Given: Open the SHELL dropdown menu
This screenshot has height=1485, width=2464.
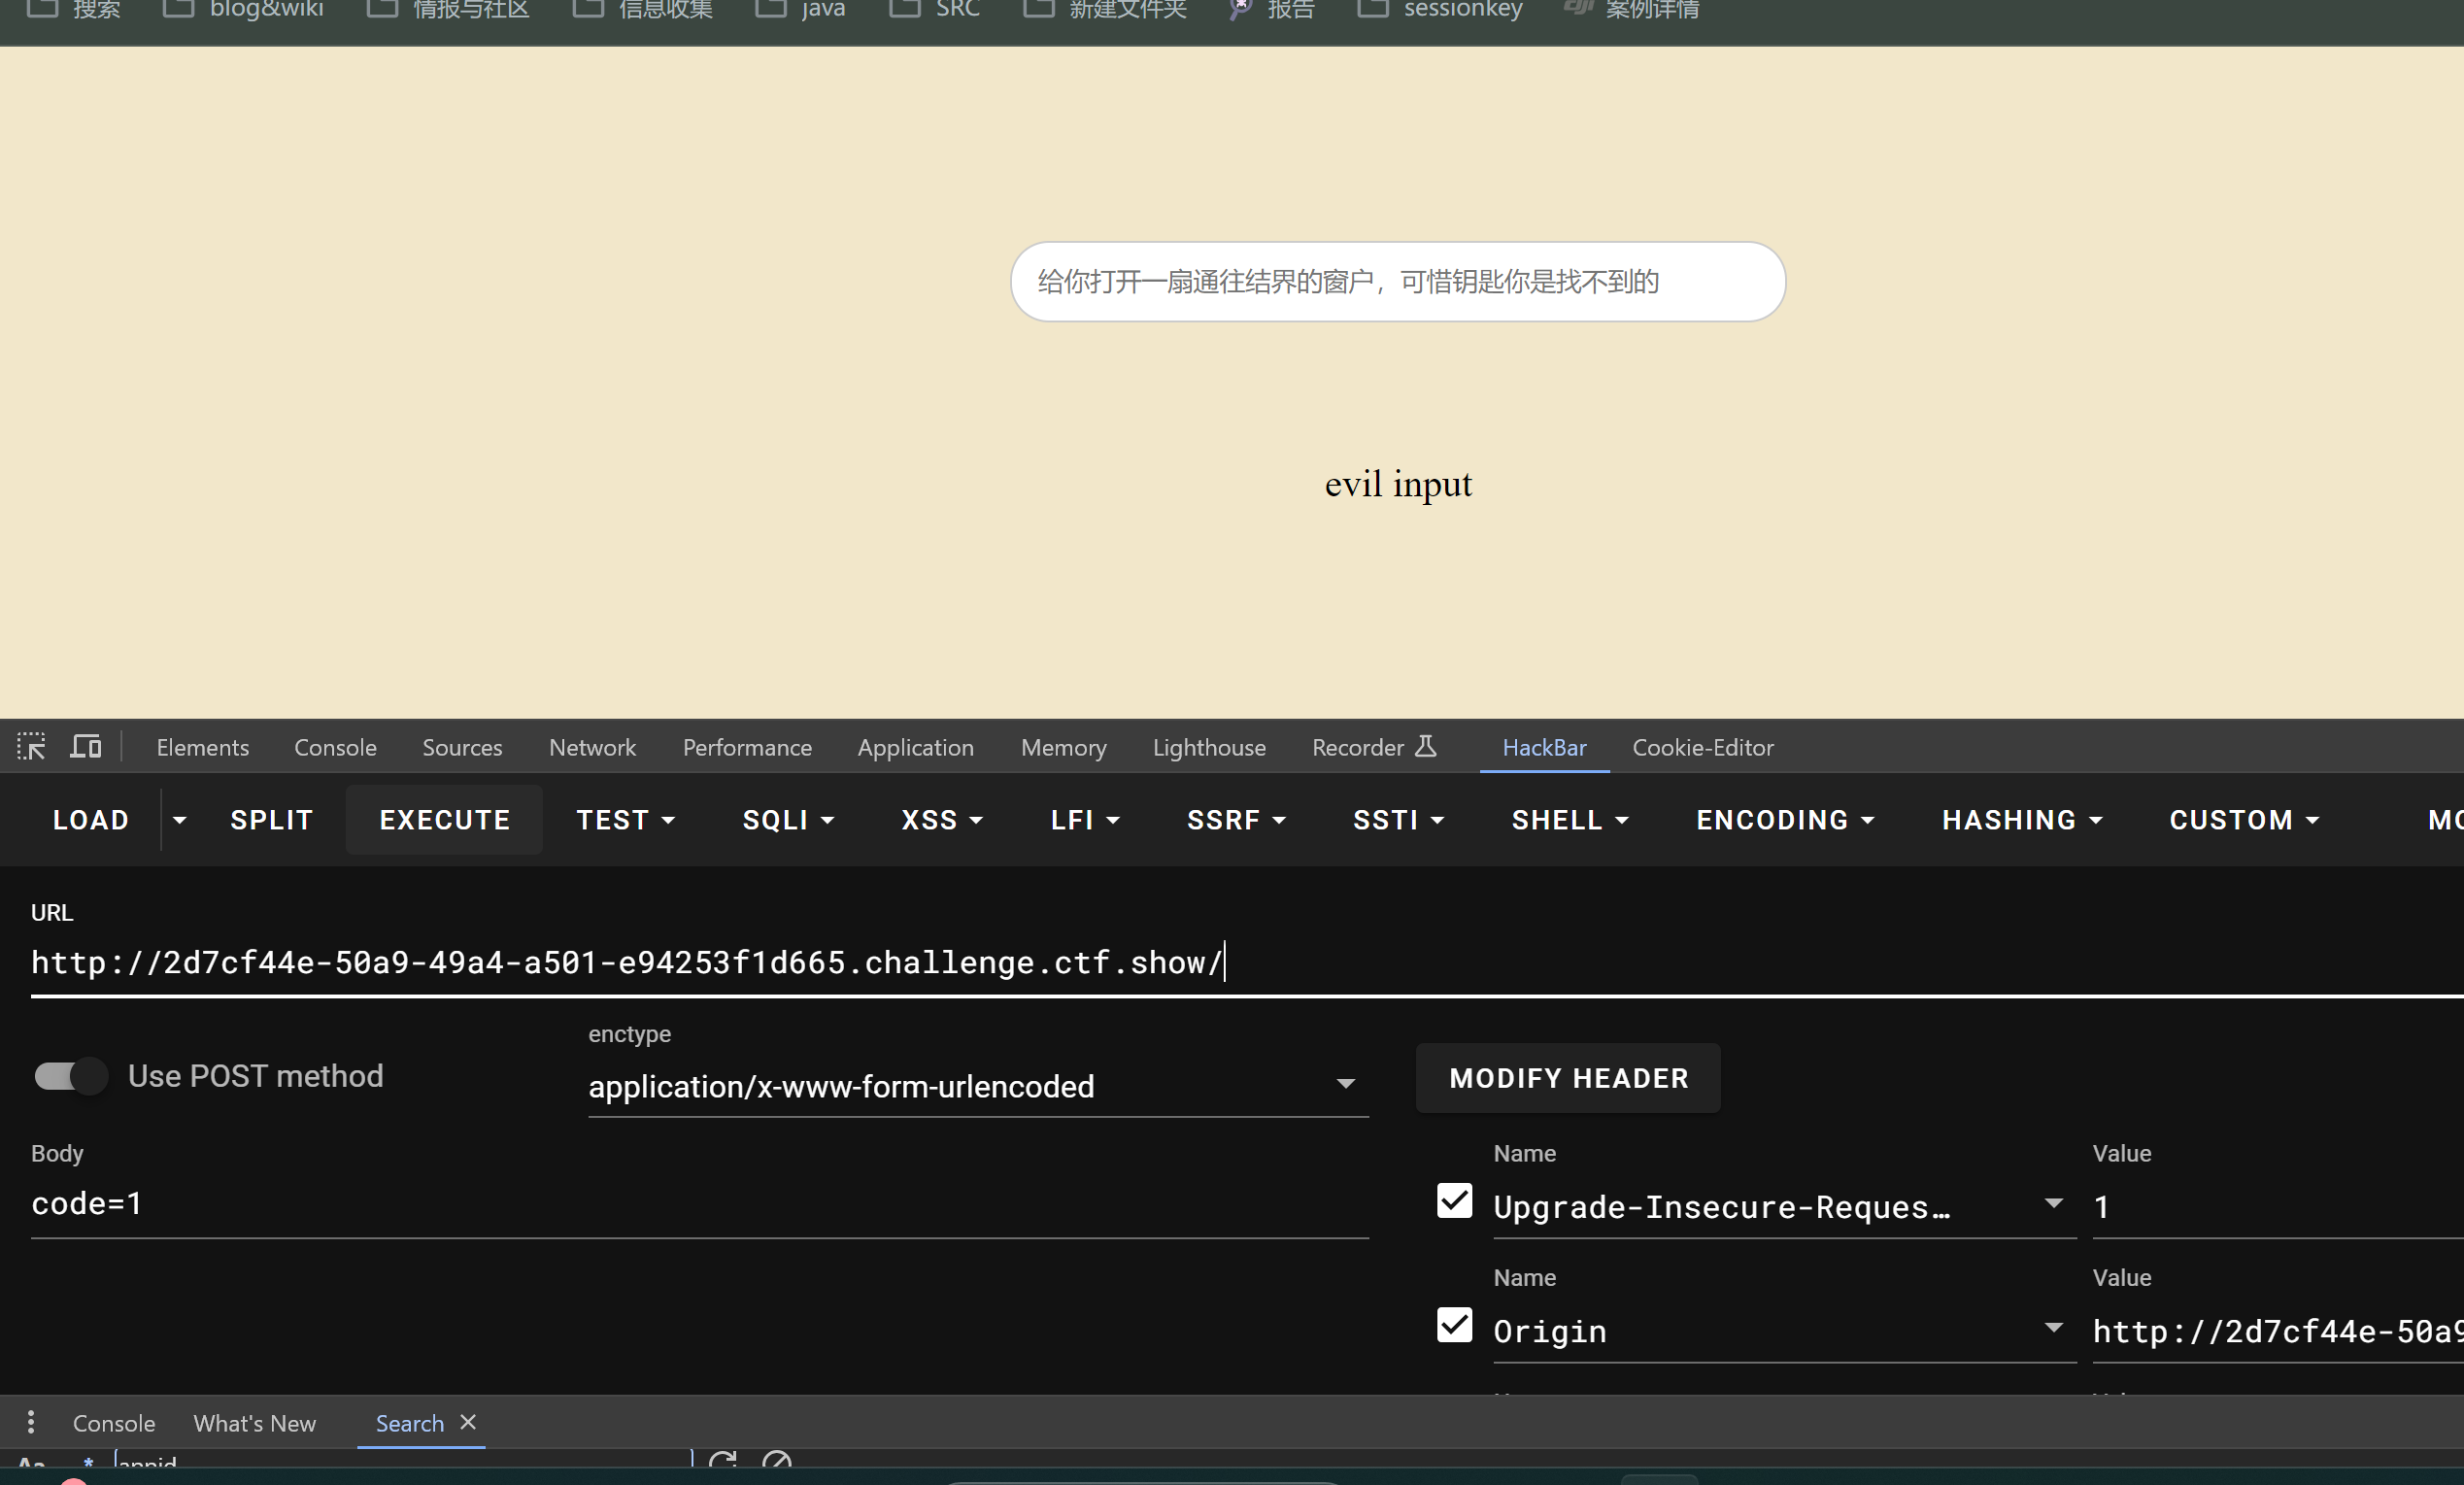Looking at the screenshot, I should pos(1570,820).
